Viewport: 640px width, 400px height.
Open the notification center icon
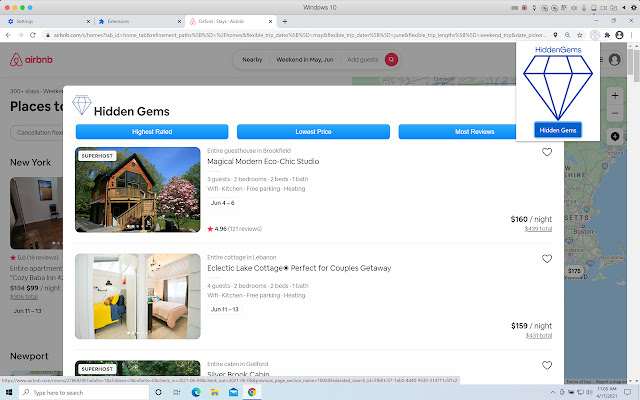[x=627, y=392]
